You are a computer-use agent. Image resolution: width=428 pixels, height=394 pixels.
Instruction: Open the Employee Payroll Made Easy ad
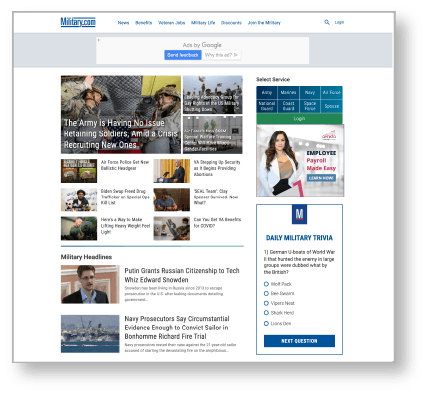coord(300,161)
